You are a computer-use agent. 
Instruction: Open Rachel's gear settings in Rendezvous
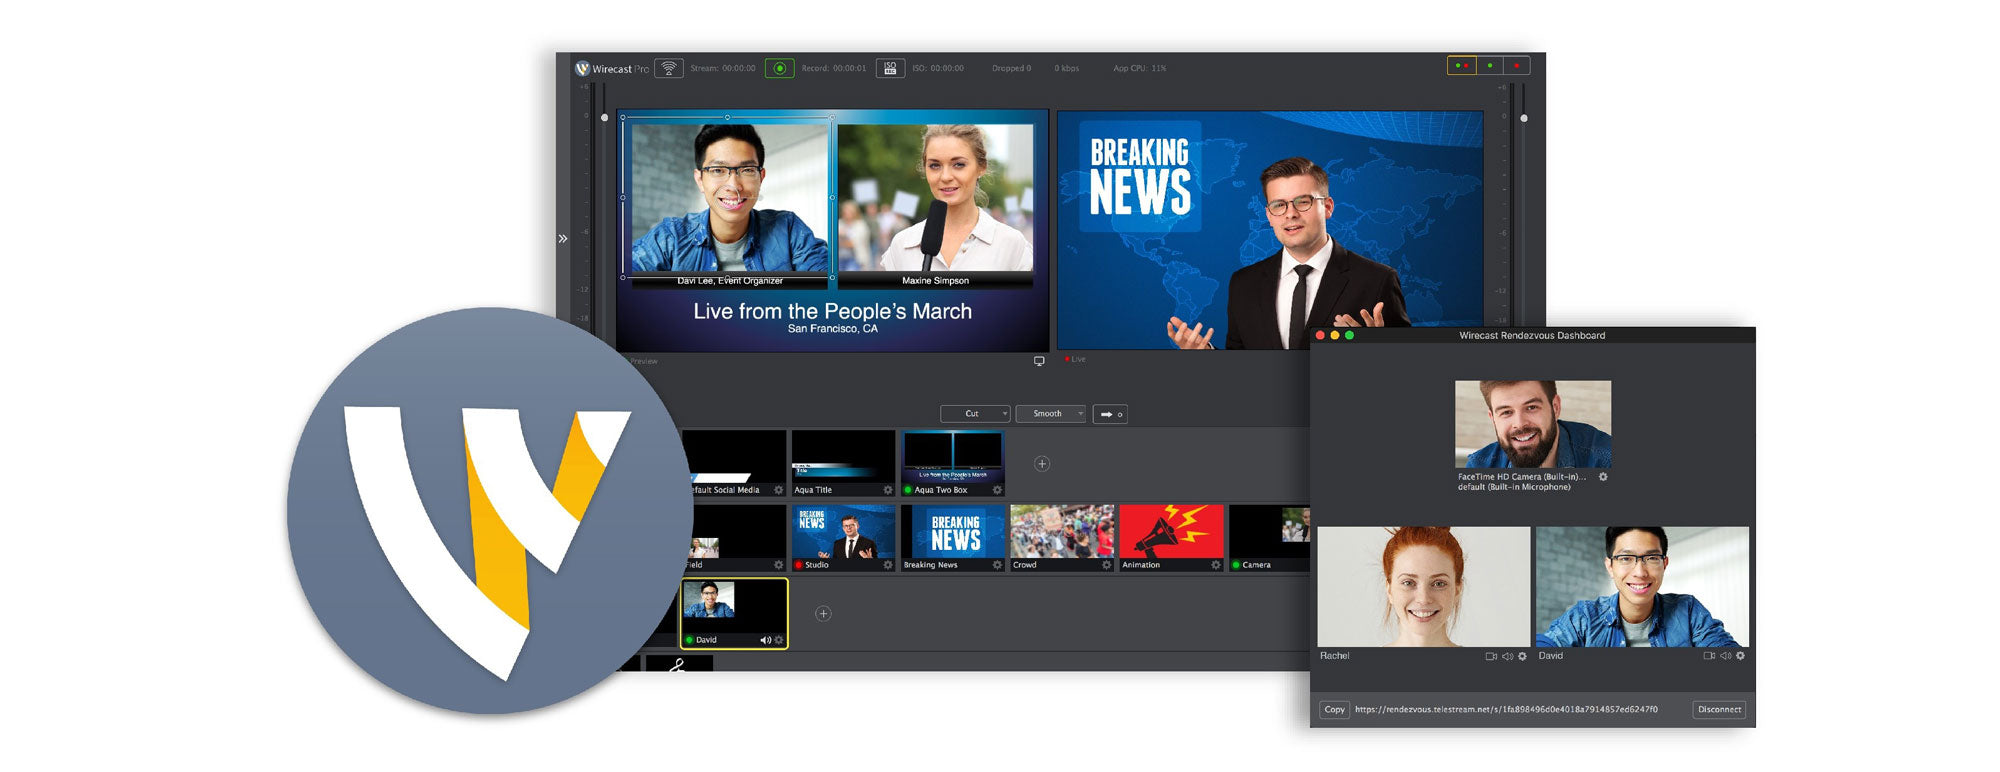pyautogui.click(x=1523, y=656)
